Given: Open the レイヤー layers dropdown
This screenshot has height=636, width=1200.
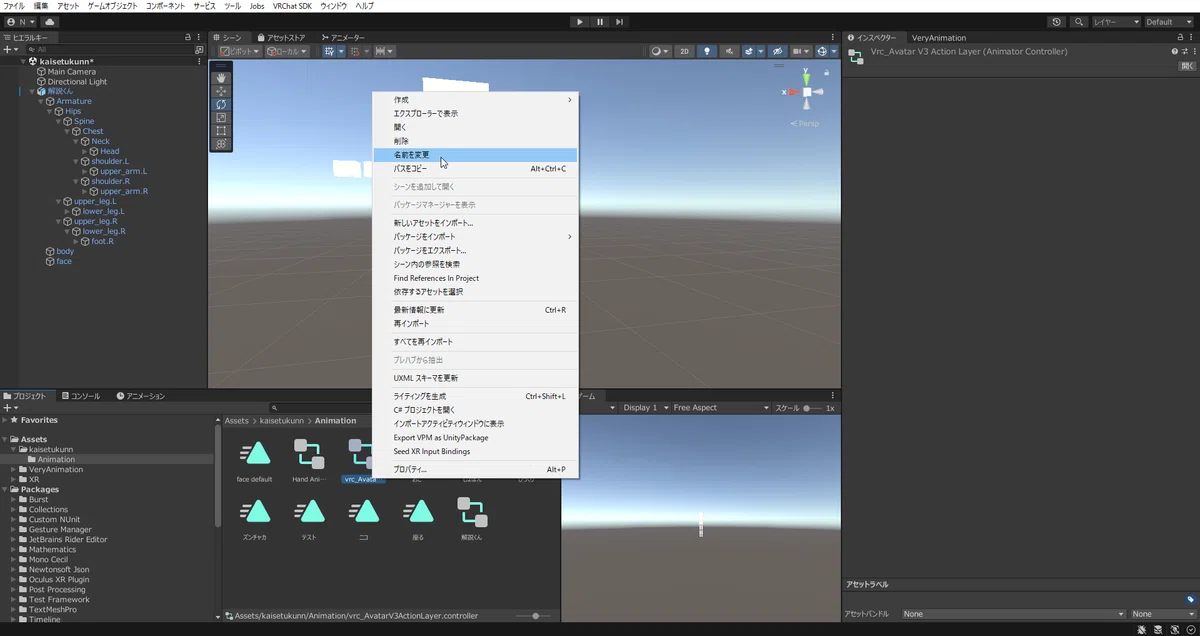Looking at the screenshot, I should [1116, 21].
